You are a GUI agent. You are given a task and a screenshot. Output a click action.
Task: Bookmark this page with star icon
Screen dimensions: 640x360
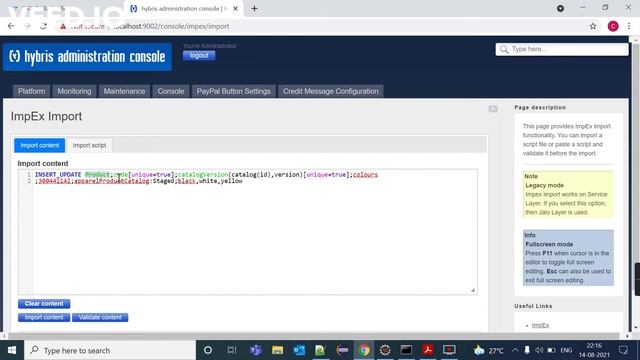593,26
